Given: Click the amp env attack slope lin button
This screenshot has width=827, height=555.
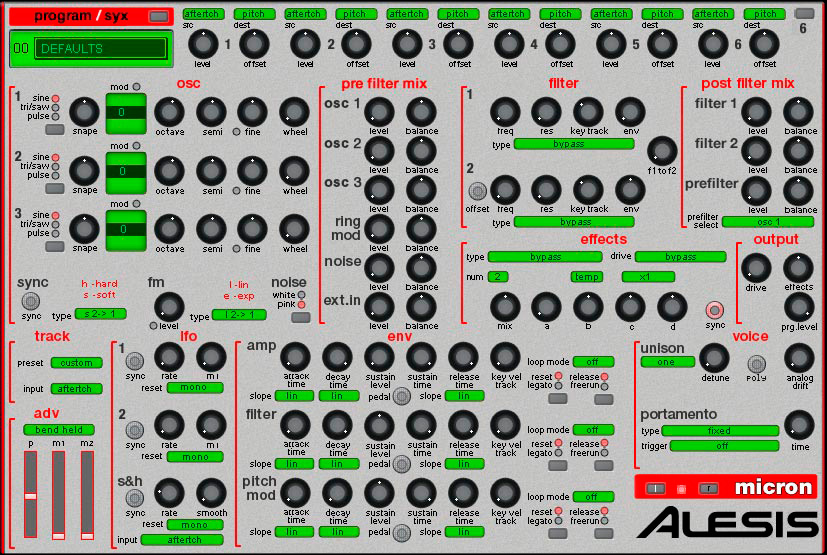Looking at the screenshot, I should click(x=294, y=396).
